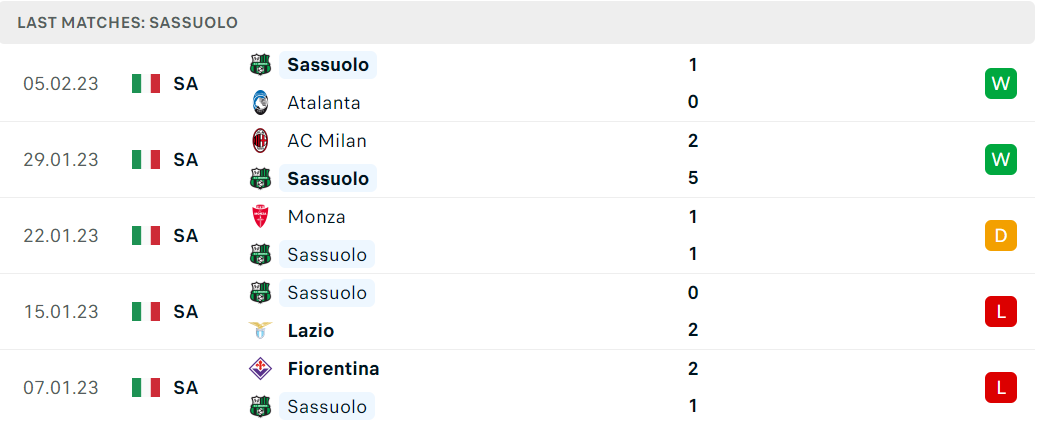Open the Atalanta team link

pyautogui.click(x=324, y=103)
